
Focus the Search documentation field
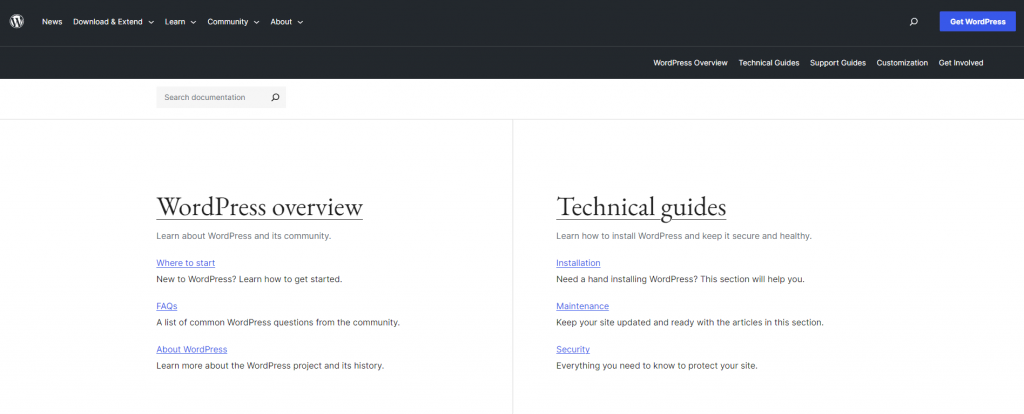[210, 97]
